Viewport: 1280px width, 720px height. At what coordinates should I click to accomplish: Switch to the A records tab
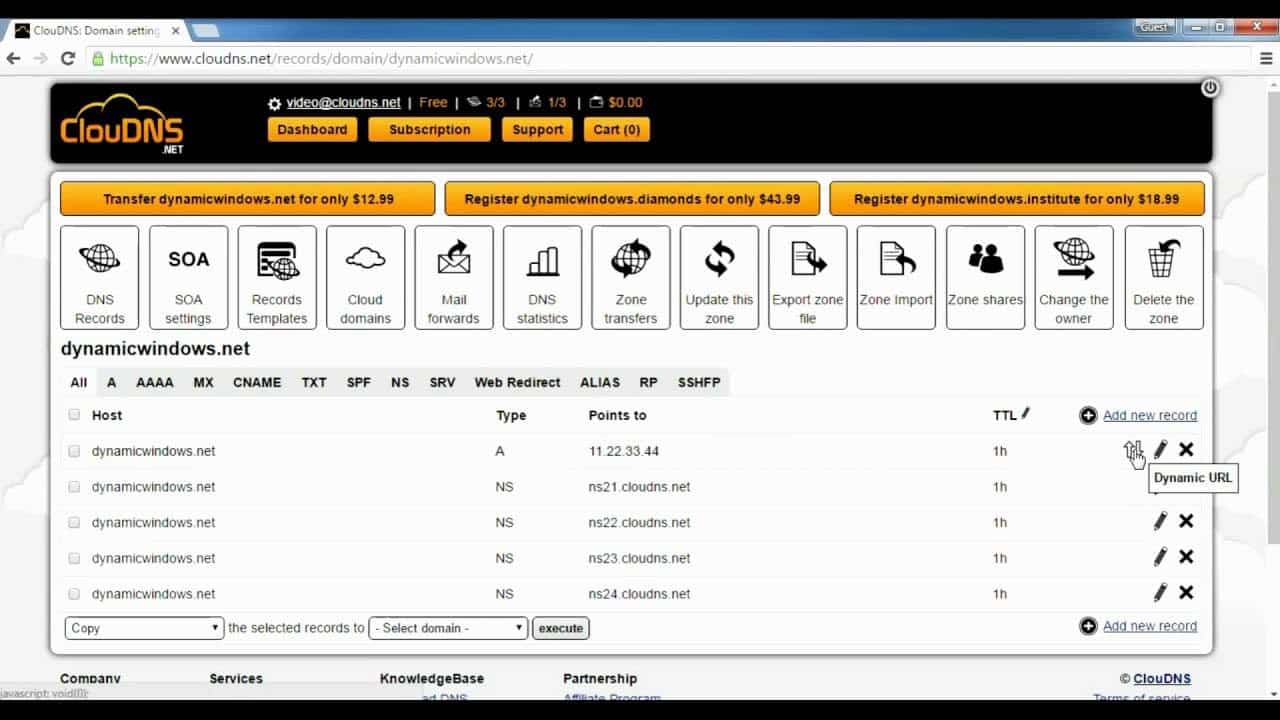coord(112,382)
